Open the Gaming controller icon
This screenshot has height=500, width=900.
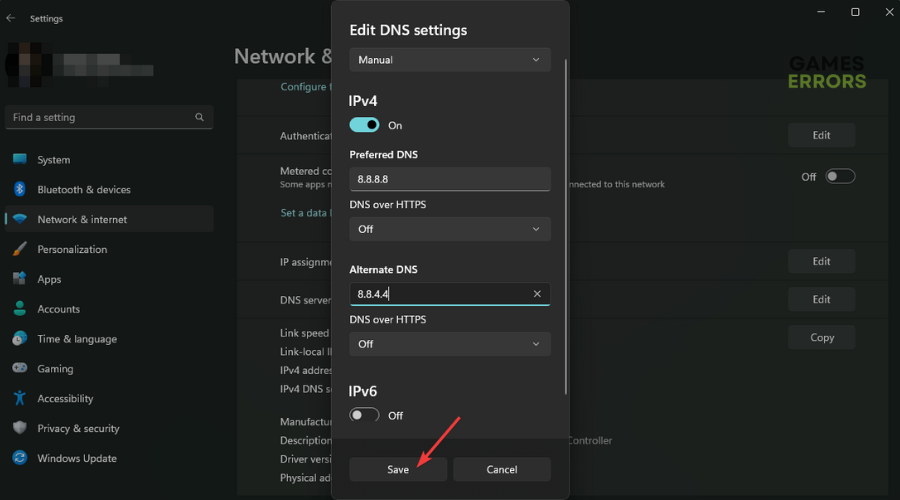(x=20, y=368)
